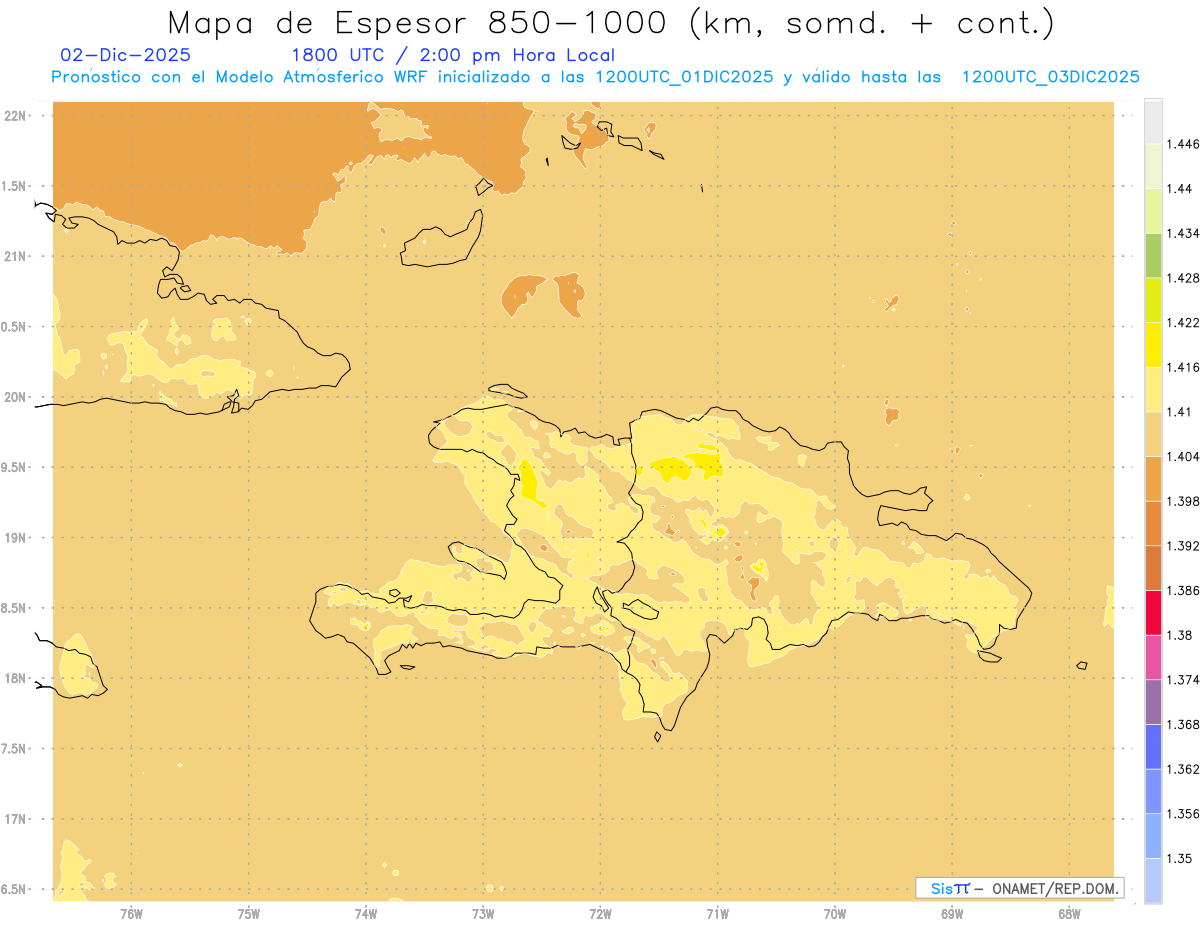Screen dimensions: 1200x927
Task: Click the latitude label "20N"
Action: [17, 397]
